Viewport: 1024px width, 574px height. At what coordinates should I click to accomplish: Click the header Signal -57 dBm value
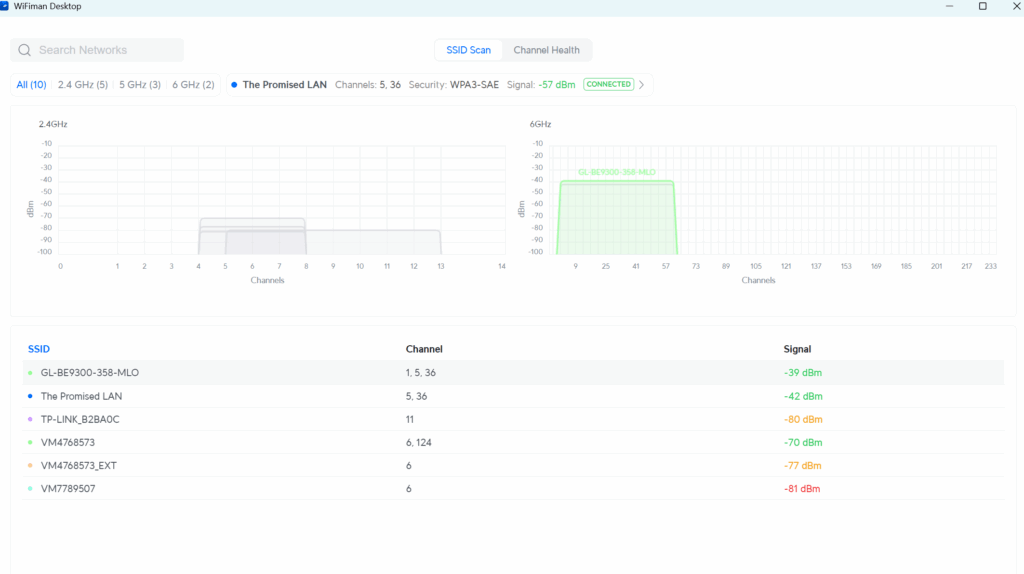coord(556,85)
